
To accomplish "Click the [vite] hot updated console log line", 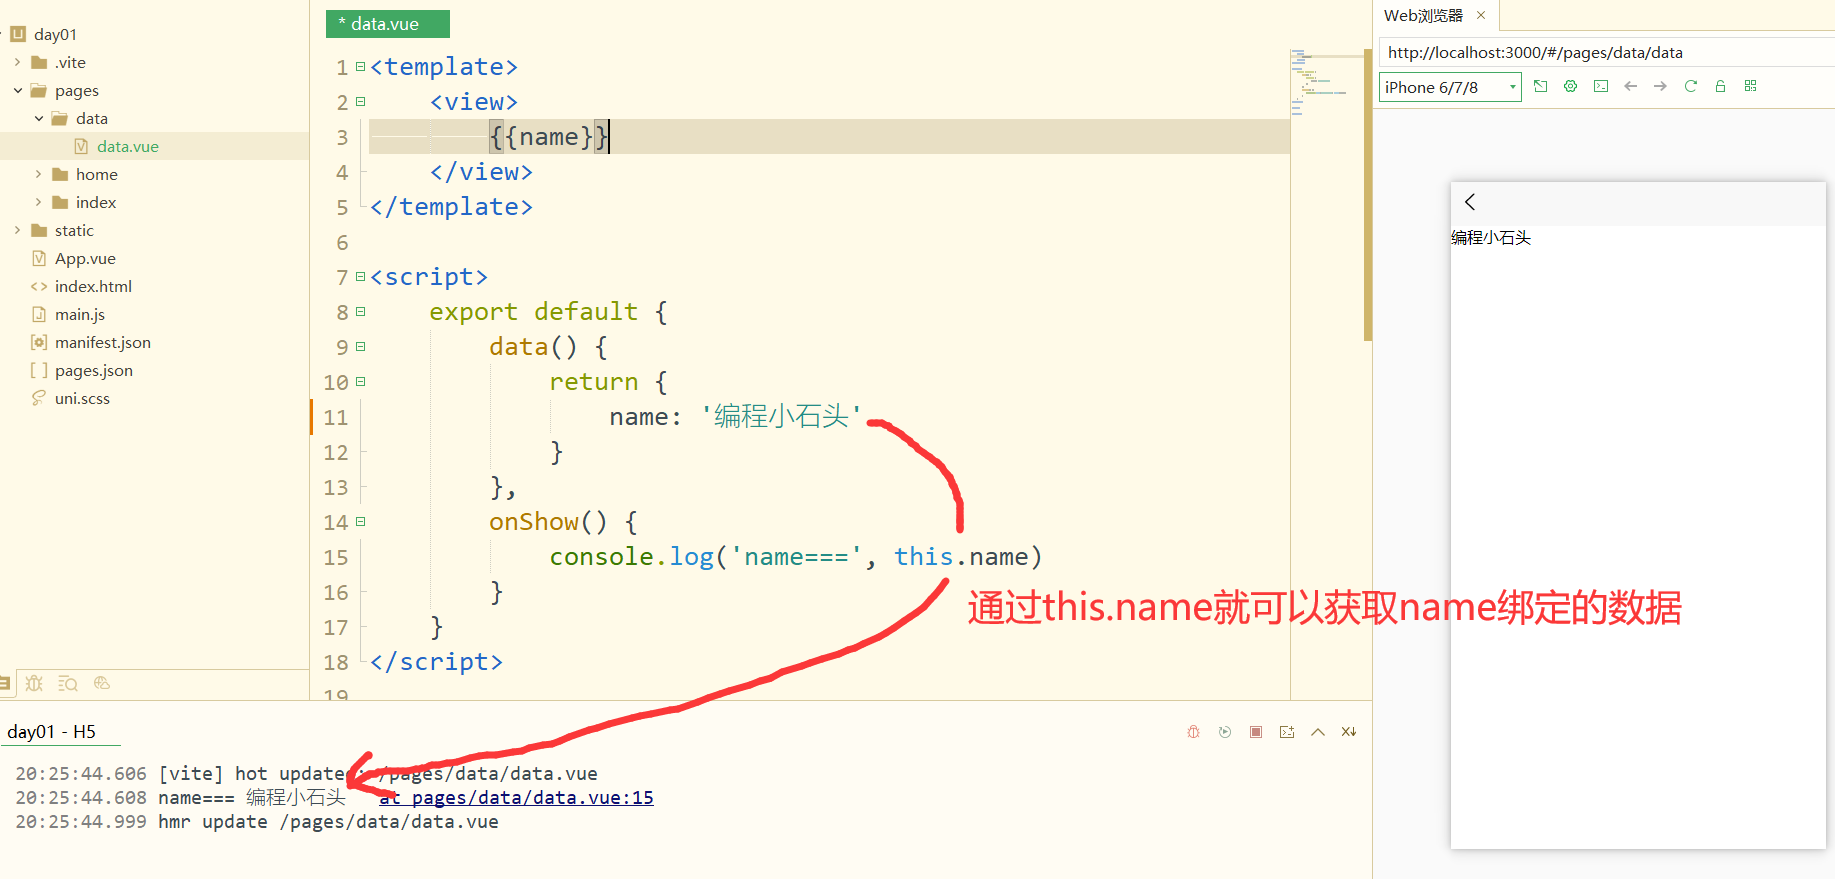I will coord(306,774).
